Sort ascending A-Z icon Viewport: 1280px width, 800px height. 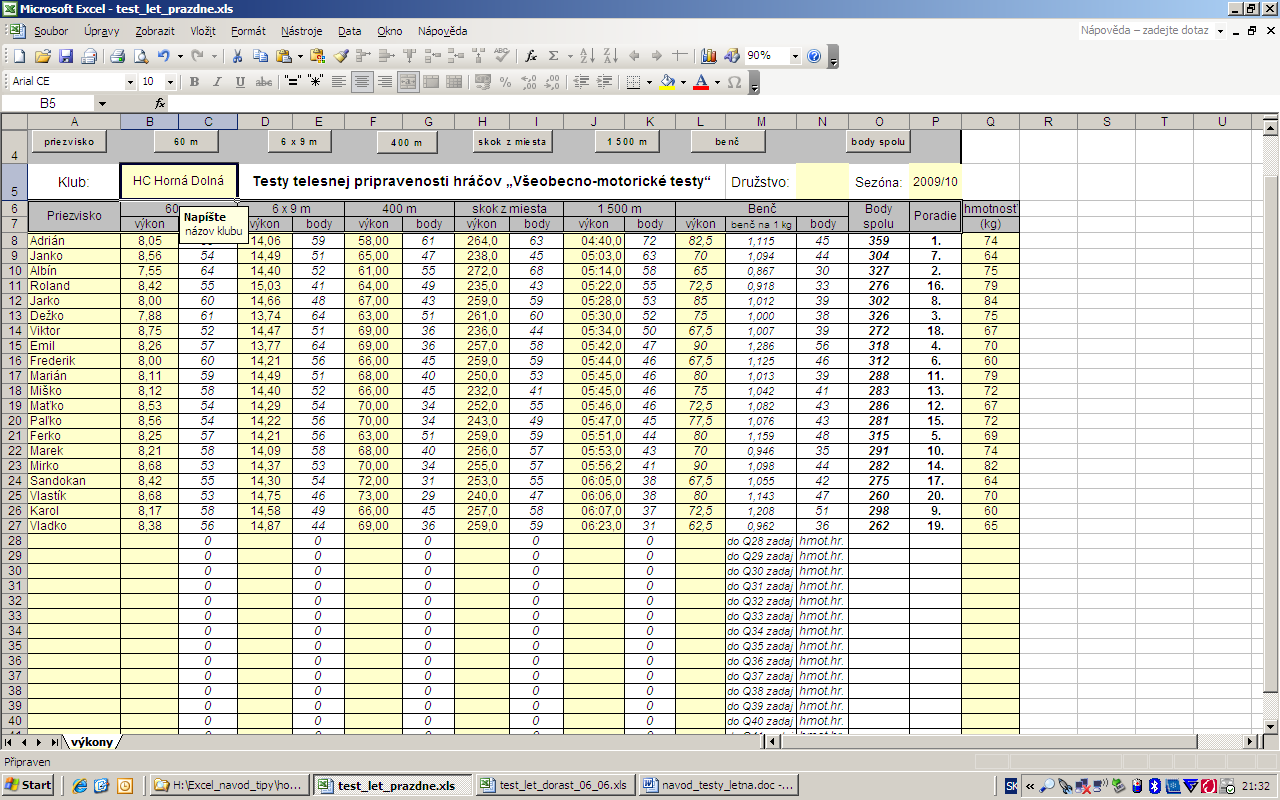coord(586,56)
